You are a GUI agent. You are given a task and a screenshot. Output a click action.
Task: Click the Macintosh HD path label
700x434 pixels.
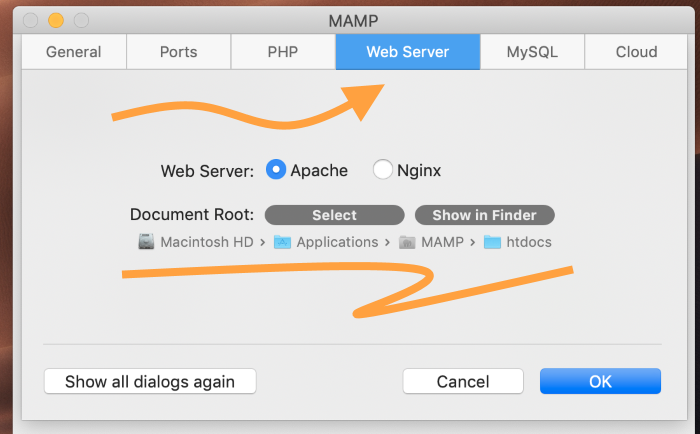pyautogui.click(x=207, y=242)
